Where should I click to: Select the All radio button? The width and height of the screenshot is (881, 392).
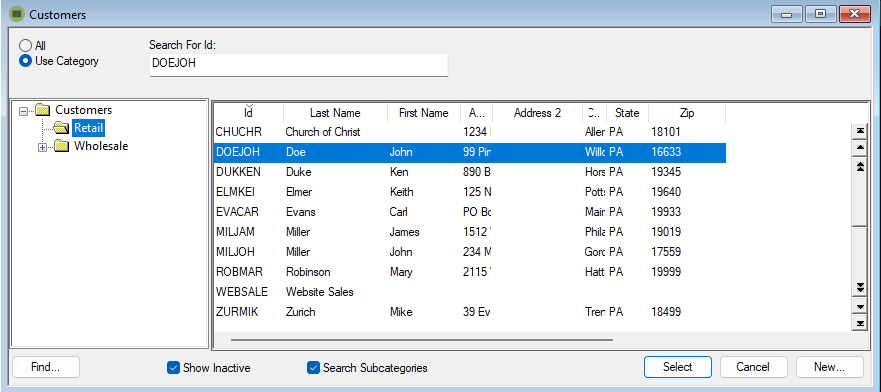pyautogui.click(x=25, y=46)
